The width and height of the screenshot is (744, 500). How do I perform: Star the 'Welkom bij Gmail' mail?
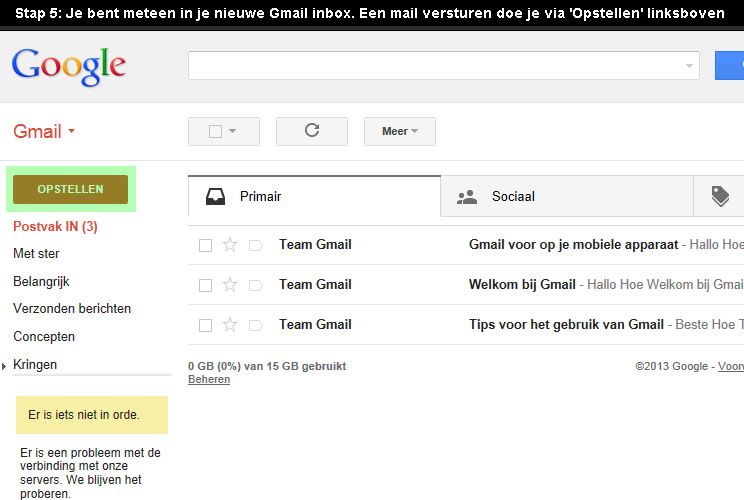click(230, 285)
